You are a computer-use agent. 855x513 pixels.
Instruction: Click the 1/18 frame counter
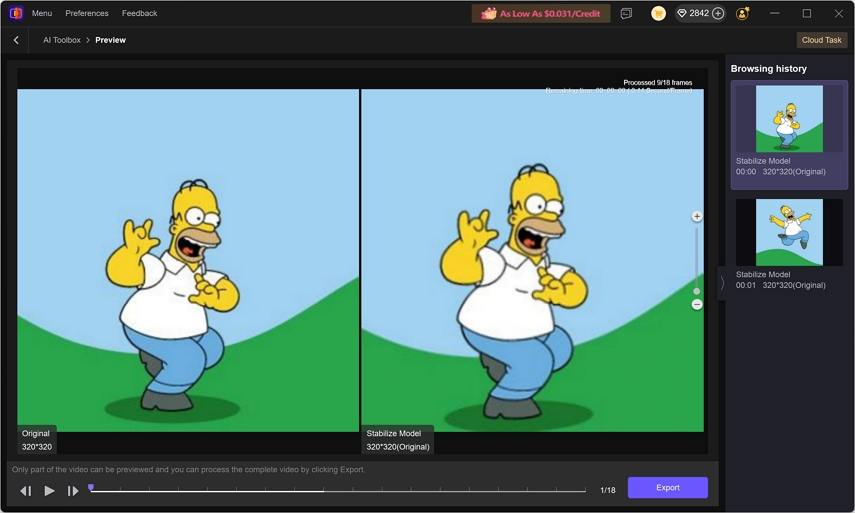607,491
